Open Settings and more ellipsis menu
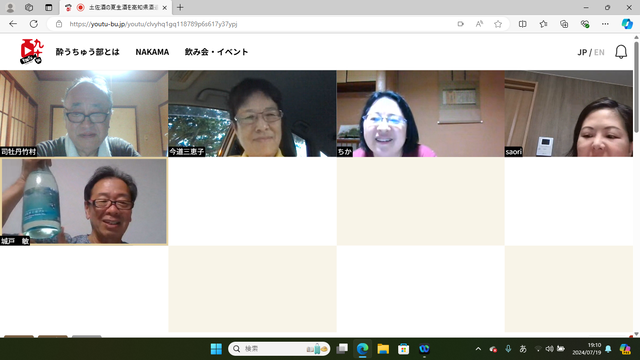This screenshot has height=360, width=640. (605, 24)
